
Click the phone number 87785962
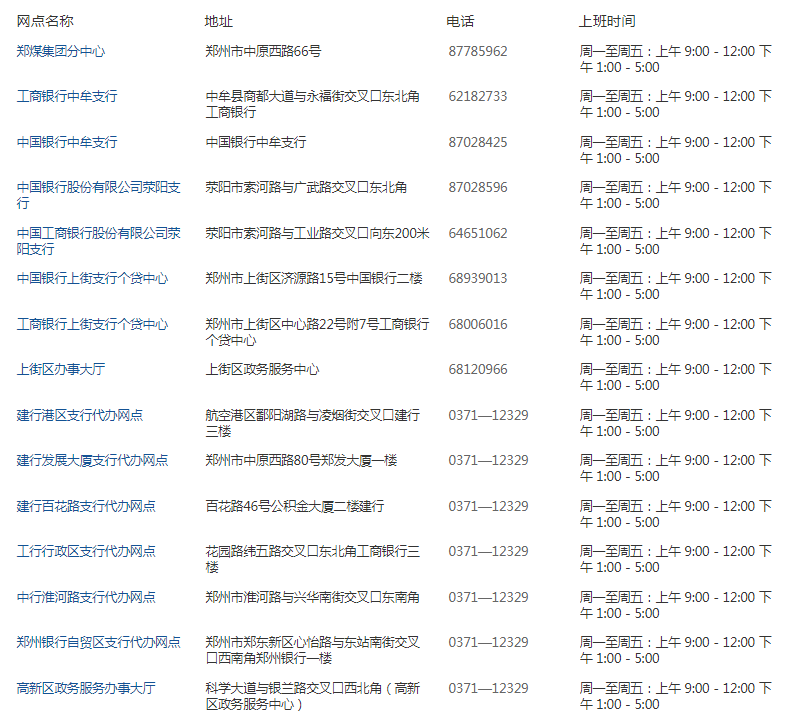point(478,51)
